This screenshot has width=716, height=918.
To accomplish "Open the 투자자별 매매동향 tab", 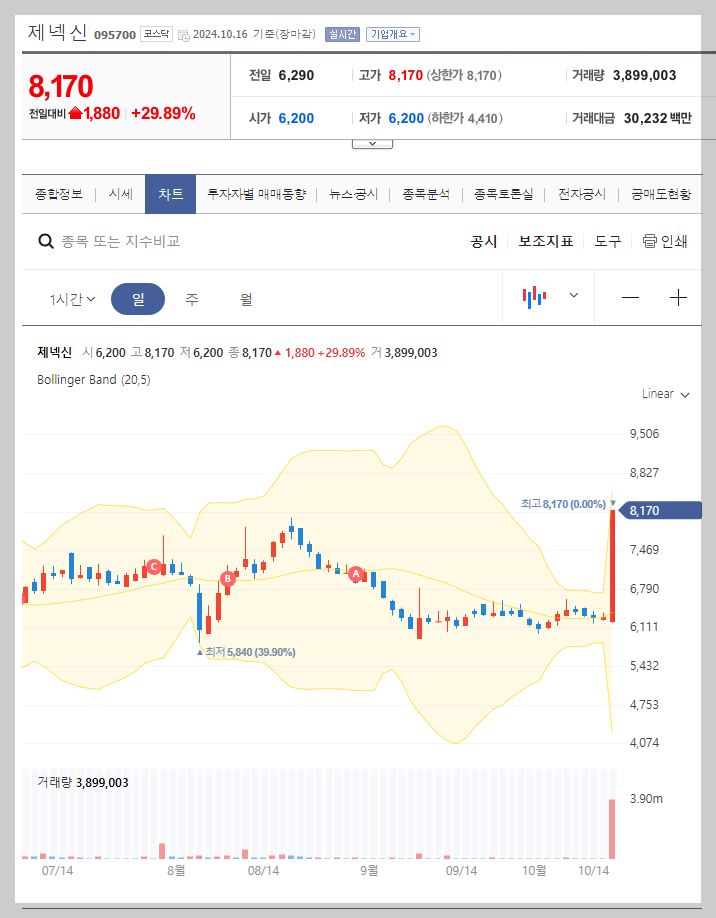I will pos(254,194).
